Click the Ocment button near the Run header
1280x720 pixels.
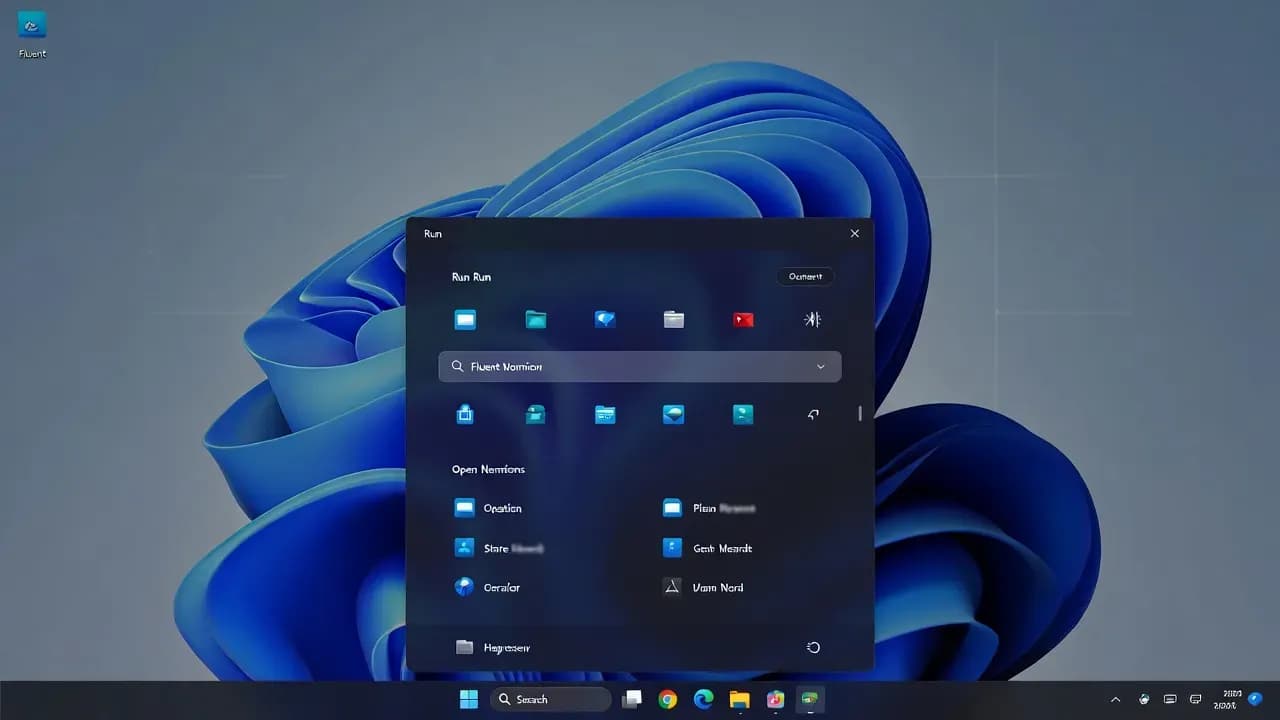(805, 276)
